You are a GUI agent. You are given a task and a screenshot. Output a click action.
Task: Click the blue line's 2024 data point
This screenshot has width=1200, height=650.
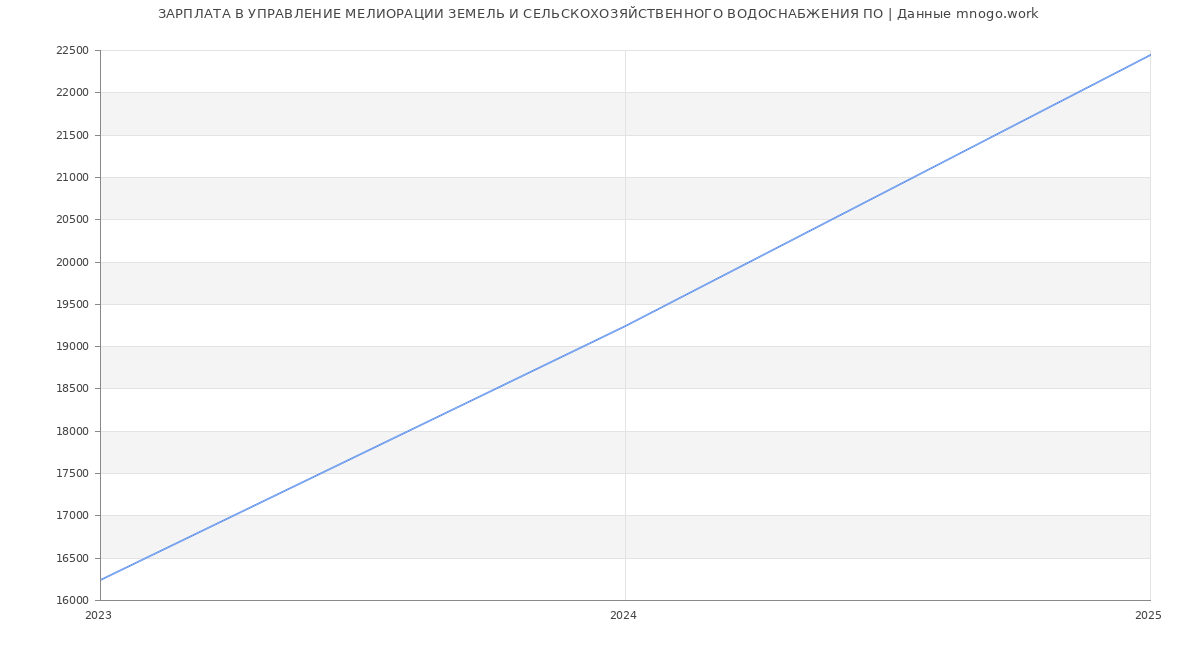[x=625, y=326]
